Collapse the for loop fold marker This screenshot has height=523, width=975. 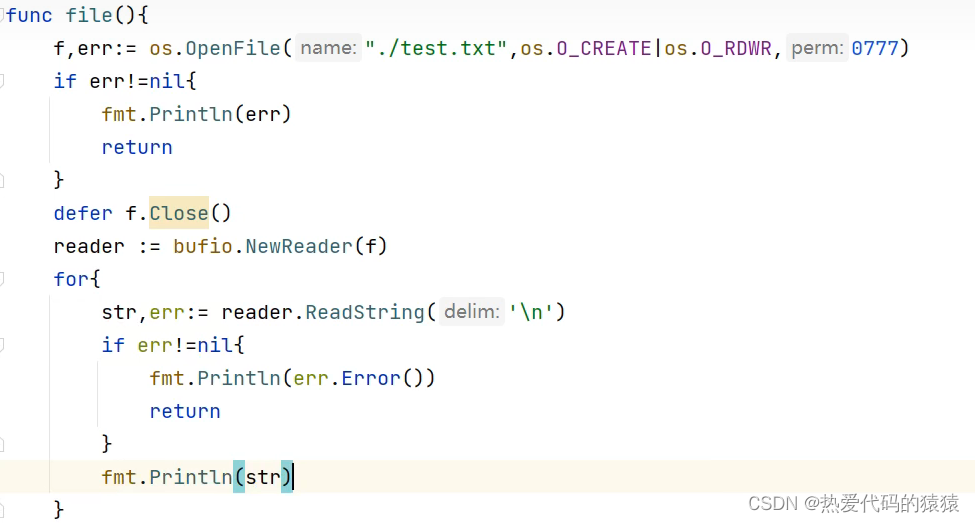click(2, 279)
